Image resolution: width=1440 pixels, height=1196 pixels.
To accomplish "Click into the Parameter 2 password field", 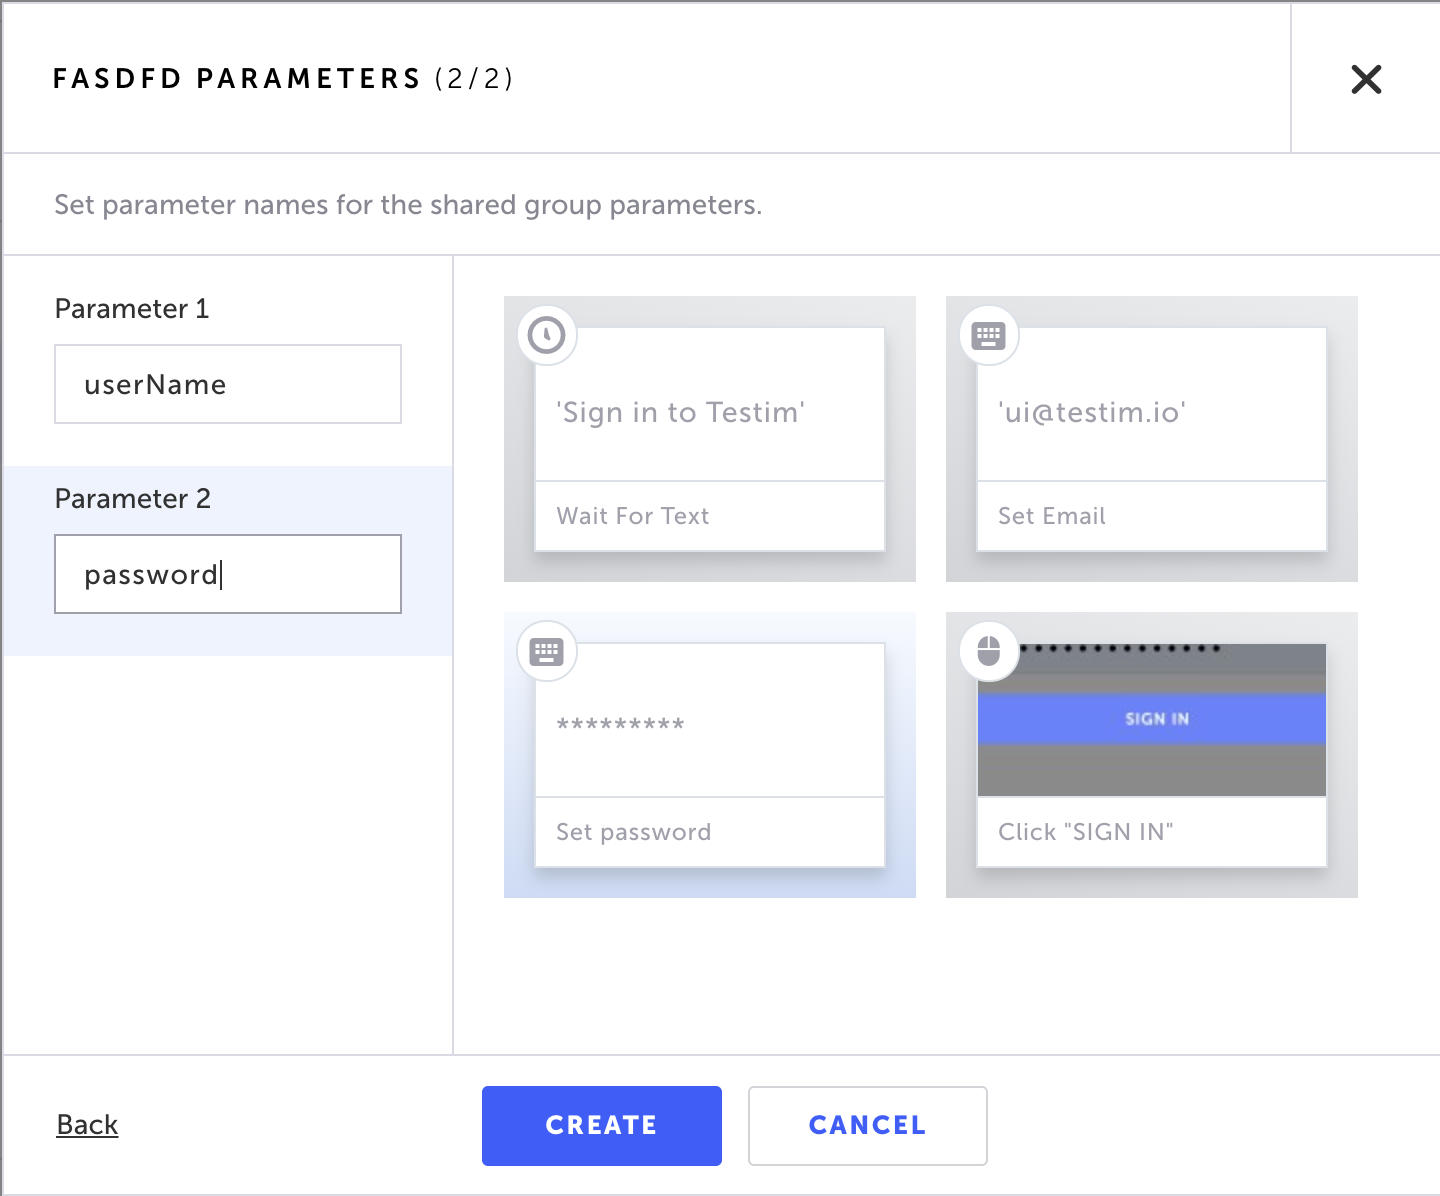I will pos(228,574).
